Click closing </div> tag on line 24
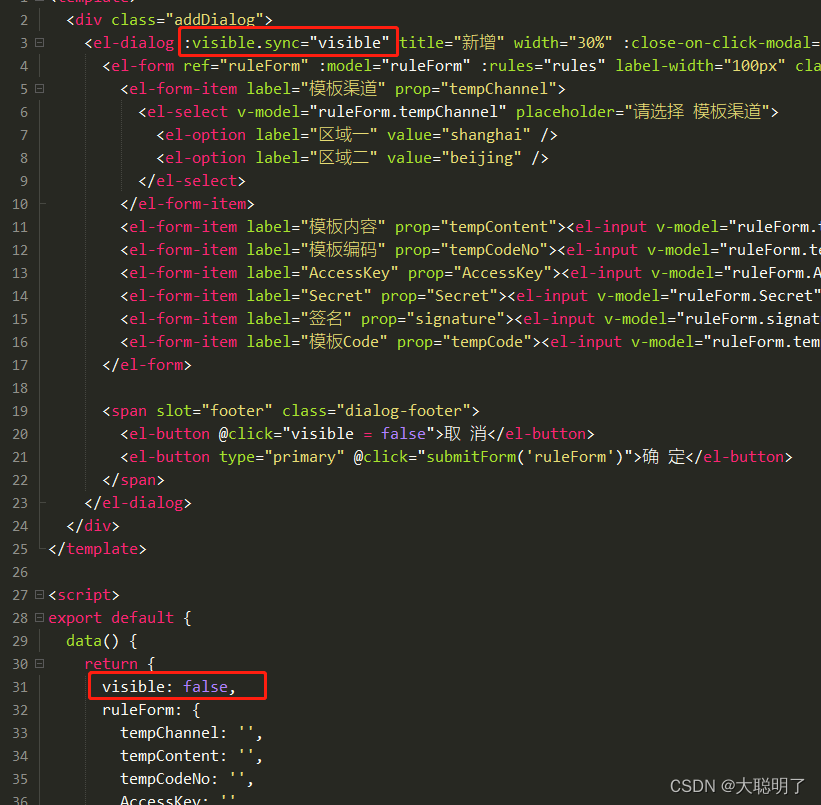 (93, 526)
